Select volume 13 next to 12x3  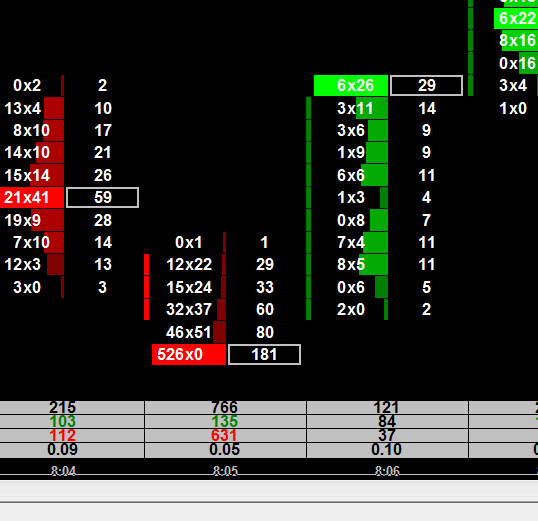[103, 265]
